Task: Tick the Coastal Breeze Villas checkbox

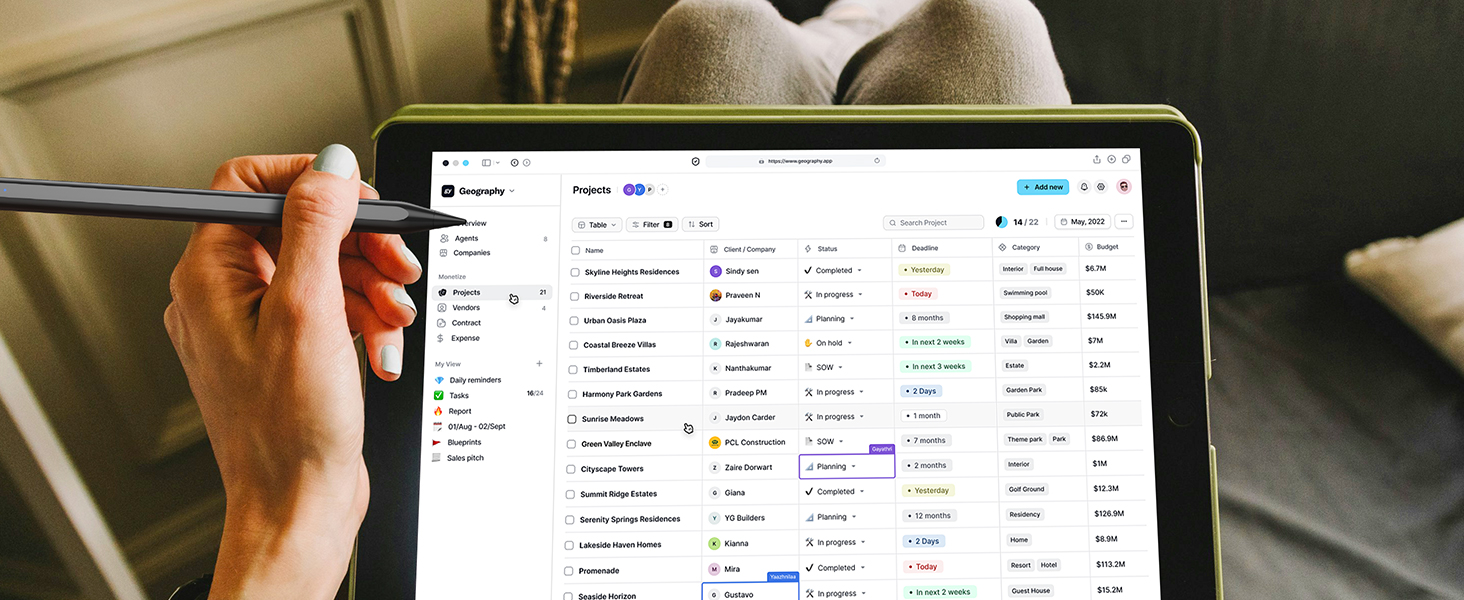Action: pyautogui.click(x=573, y=345)
